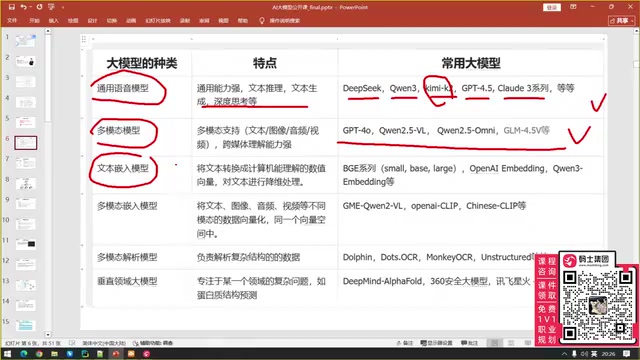640x360 pixels.
Task: Click the 共享 share button
Action: tap(621, 20)
